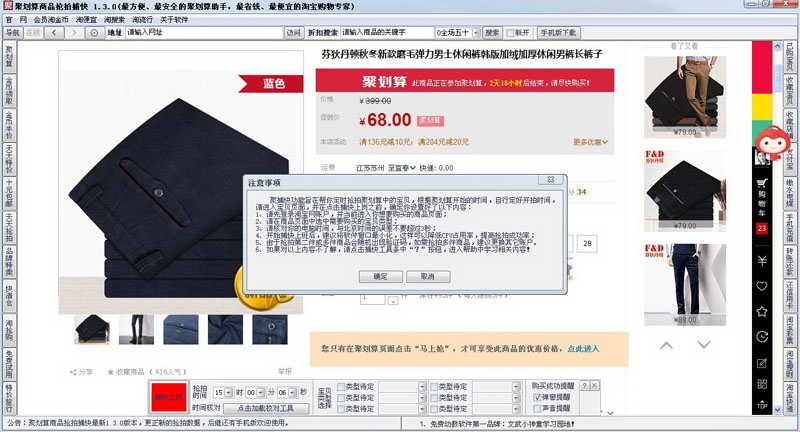Click the 搜索 button
The width and height of the screenshot is (800, 432).
coord(492,33)
